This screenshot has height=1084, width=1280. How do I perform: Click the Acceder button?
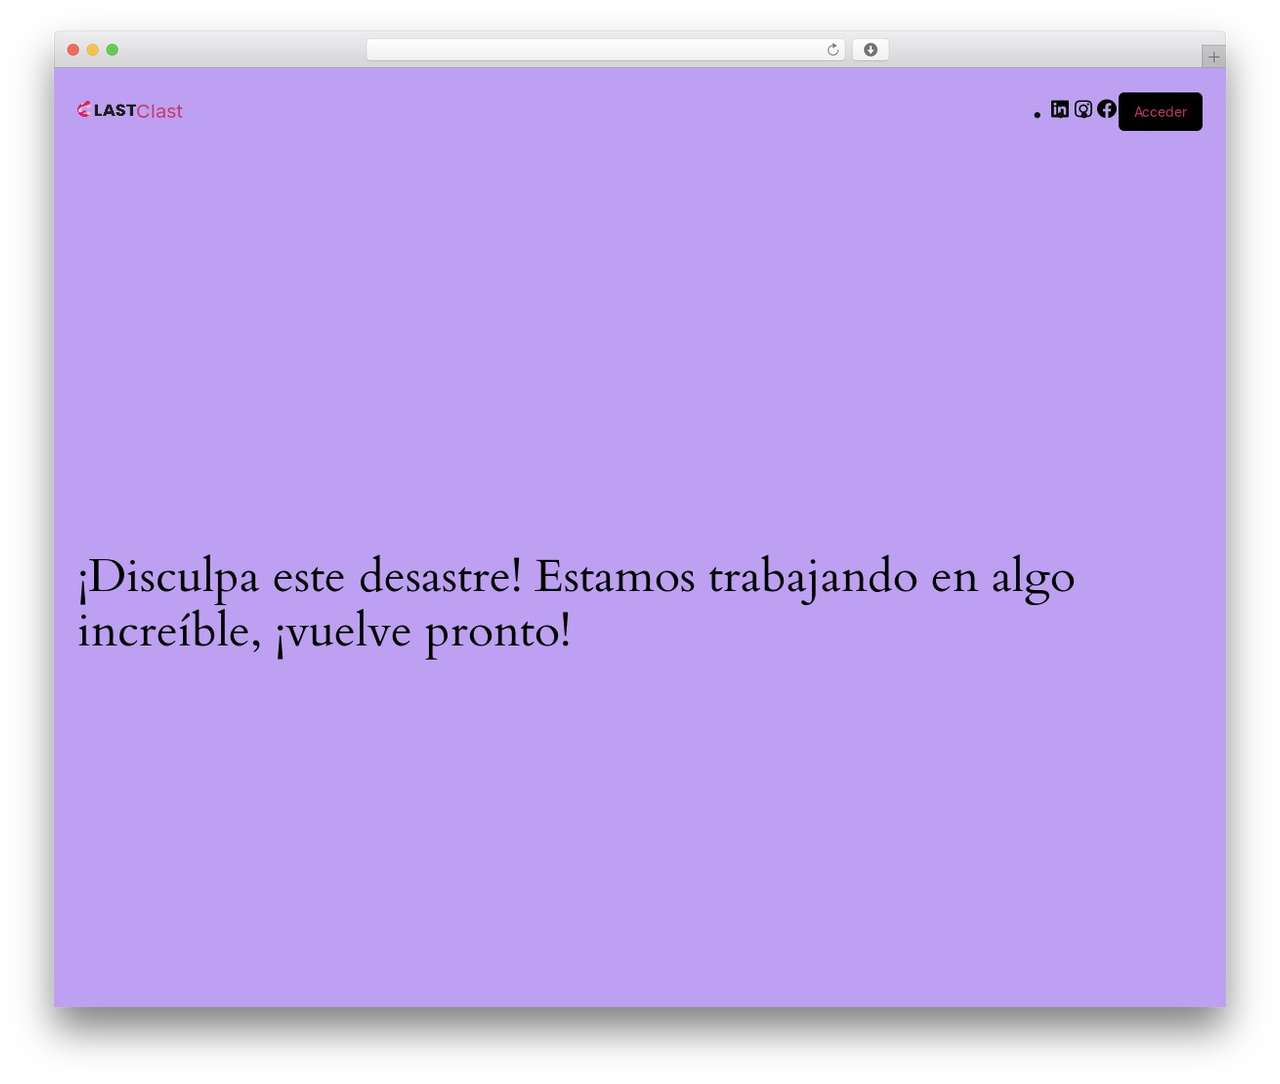(x=1160, y=112)
